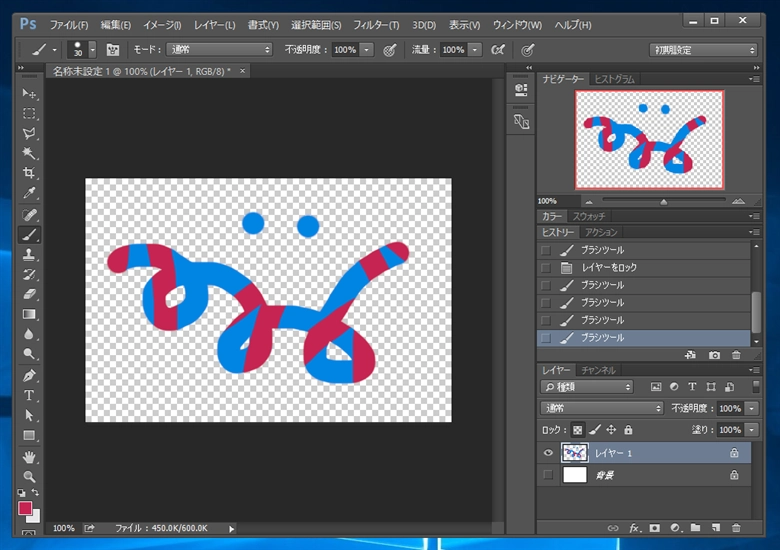Toggle lock image pixels brush icon
The image size is (780, 550).
click(x=595, y=430)
